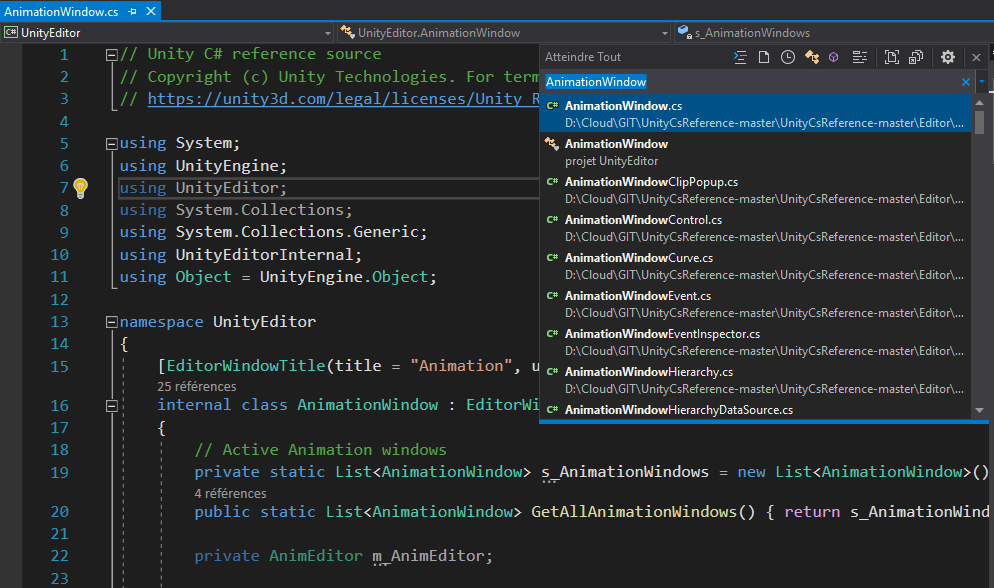Click m_AnimEditor field name
Screen dimensions: 994x588
[x=429, y=556]
